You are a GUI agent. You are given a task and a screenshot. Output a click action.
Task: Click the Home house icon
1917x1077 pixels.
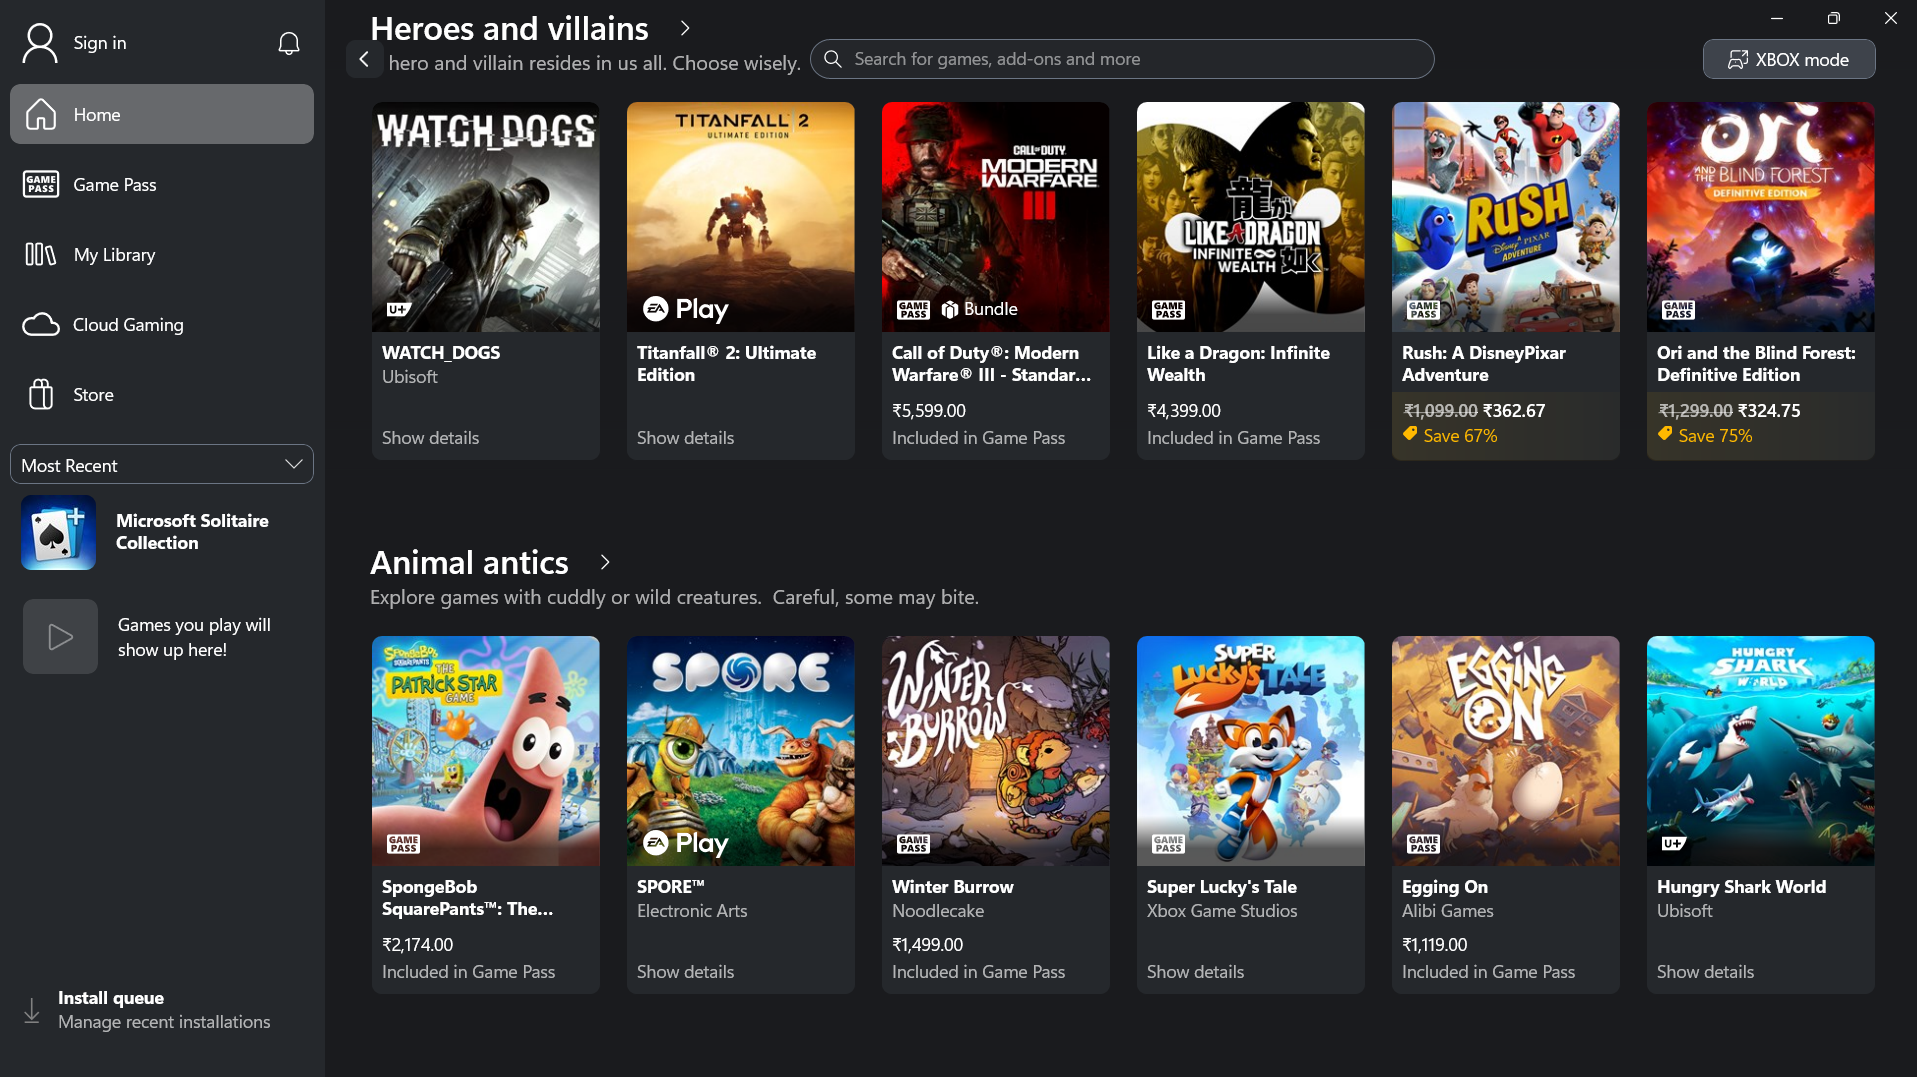tap(41, 114)
